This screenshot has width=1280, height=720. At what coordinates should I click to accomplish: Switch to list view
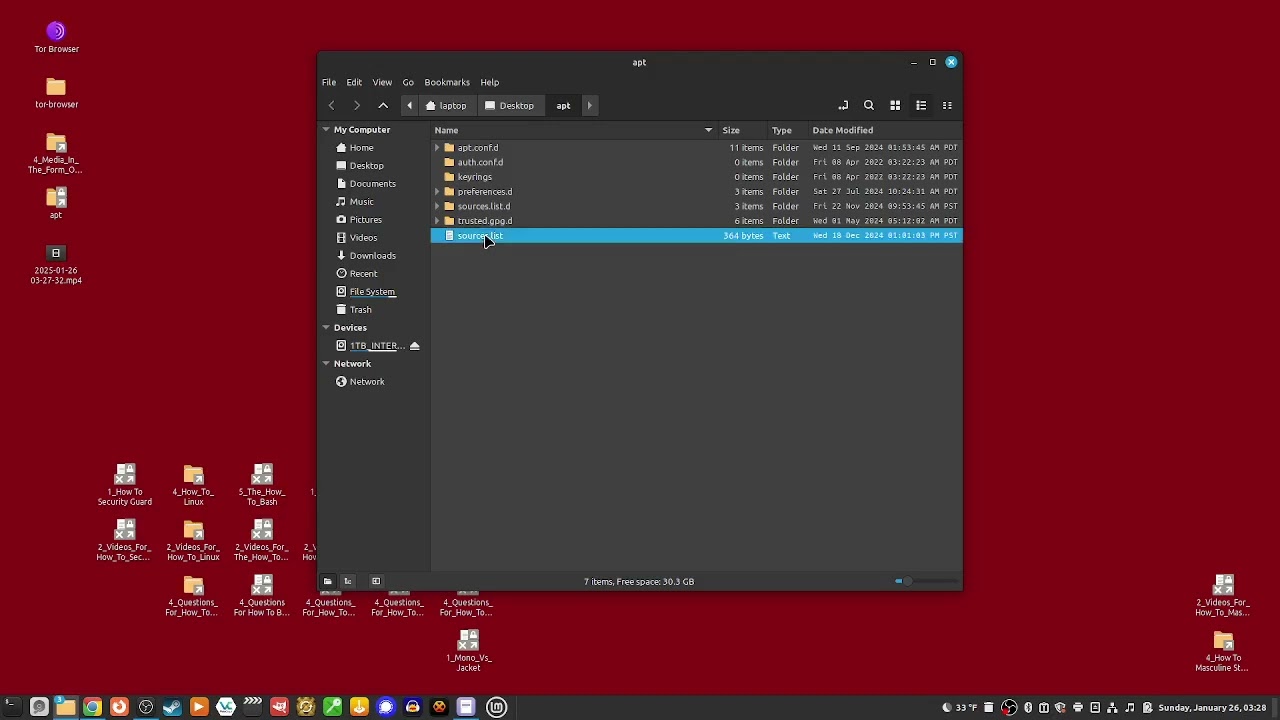point(921,105)
